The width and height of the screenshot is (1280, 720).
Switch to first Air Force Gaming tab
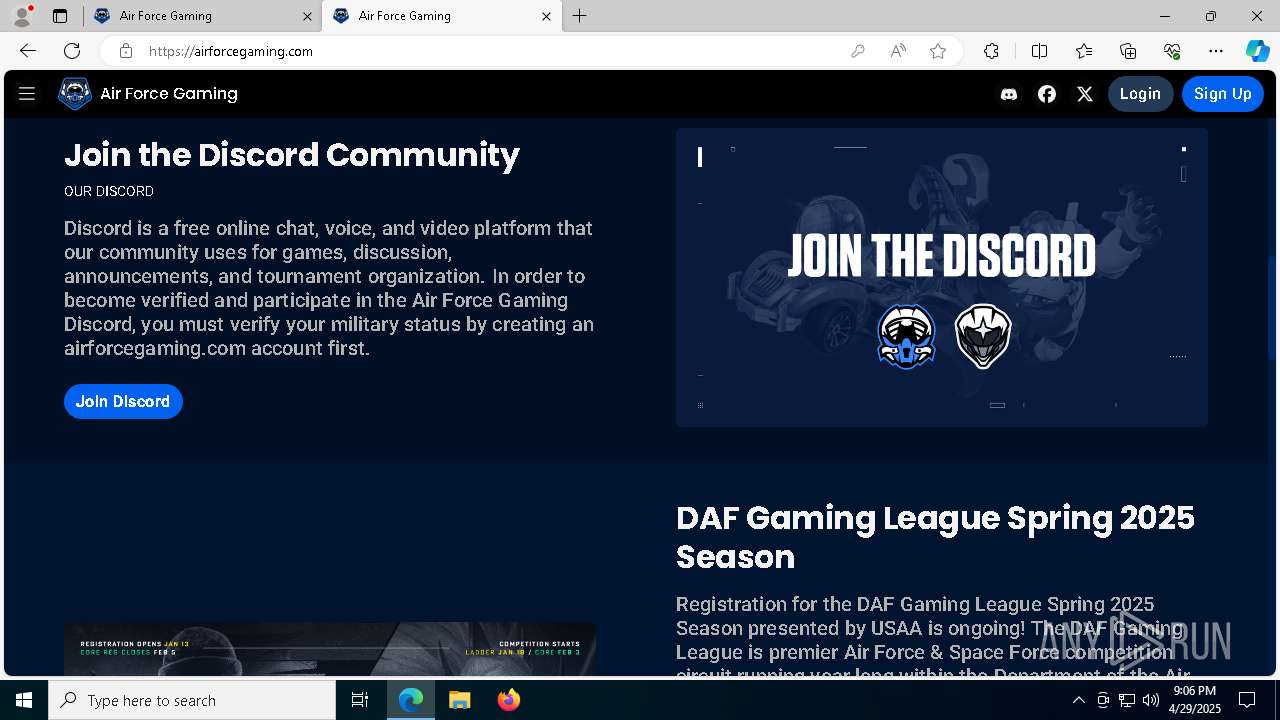pos(202,16)
